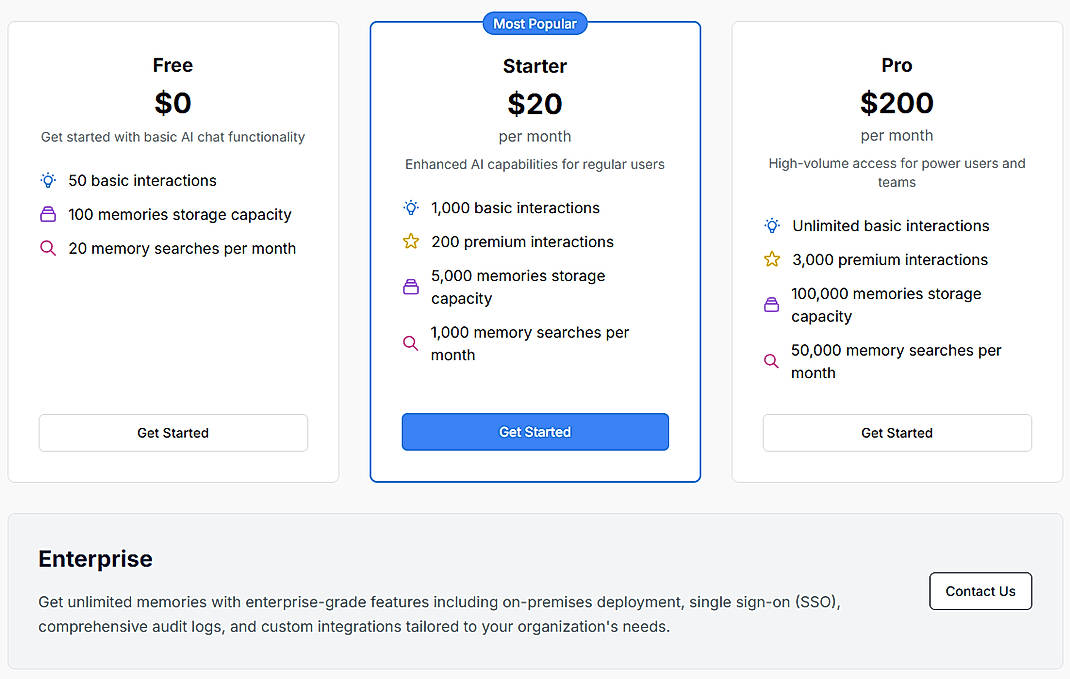The height and width of the screenshot is (679, 1070).
Task: Click the magnifier icon beside "50,000 memory searches"
Action: (772, 361)
